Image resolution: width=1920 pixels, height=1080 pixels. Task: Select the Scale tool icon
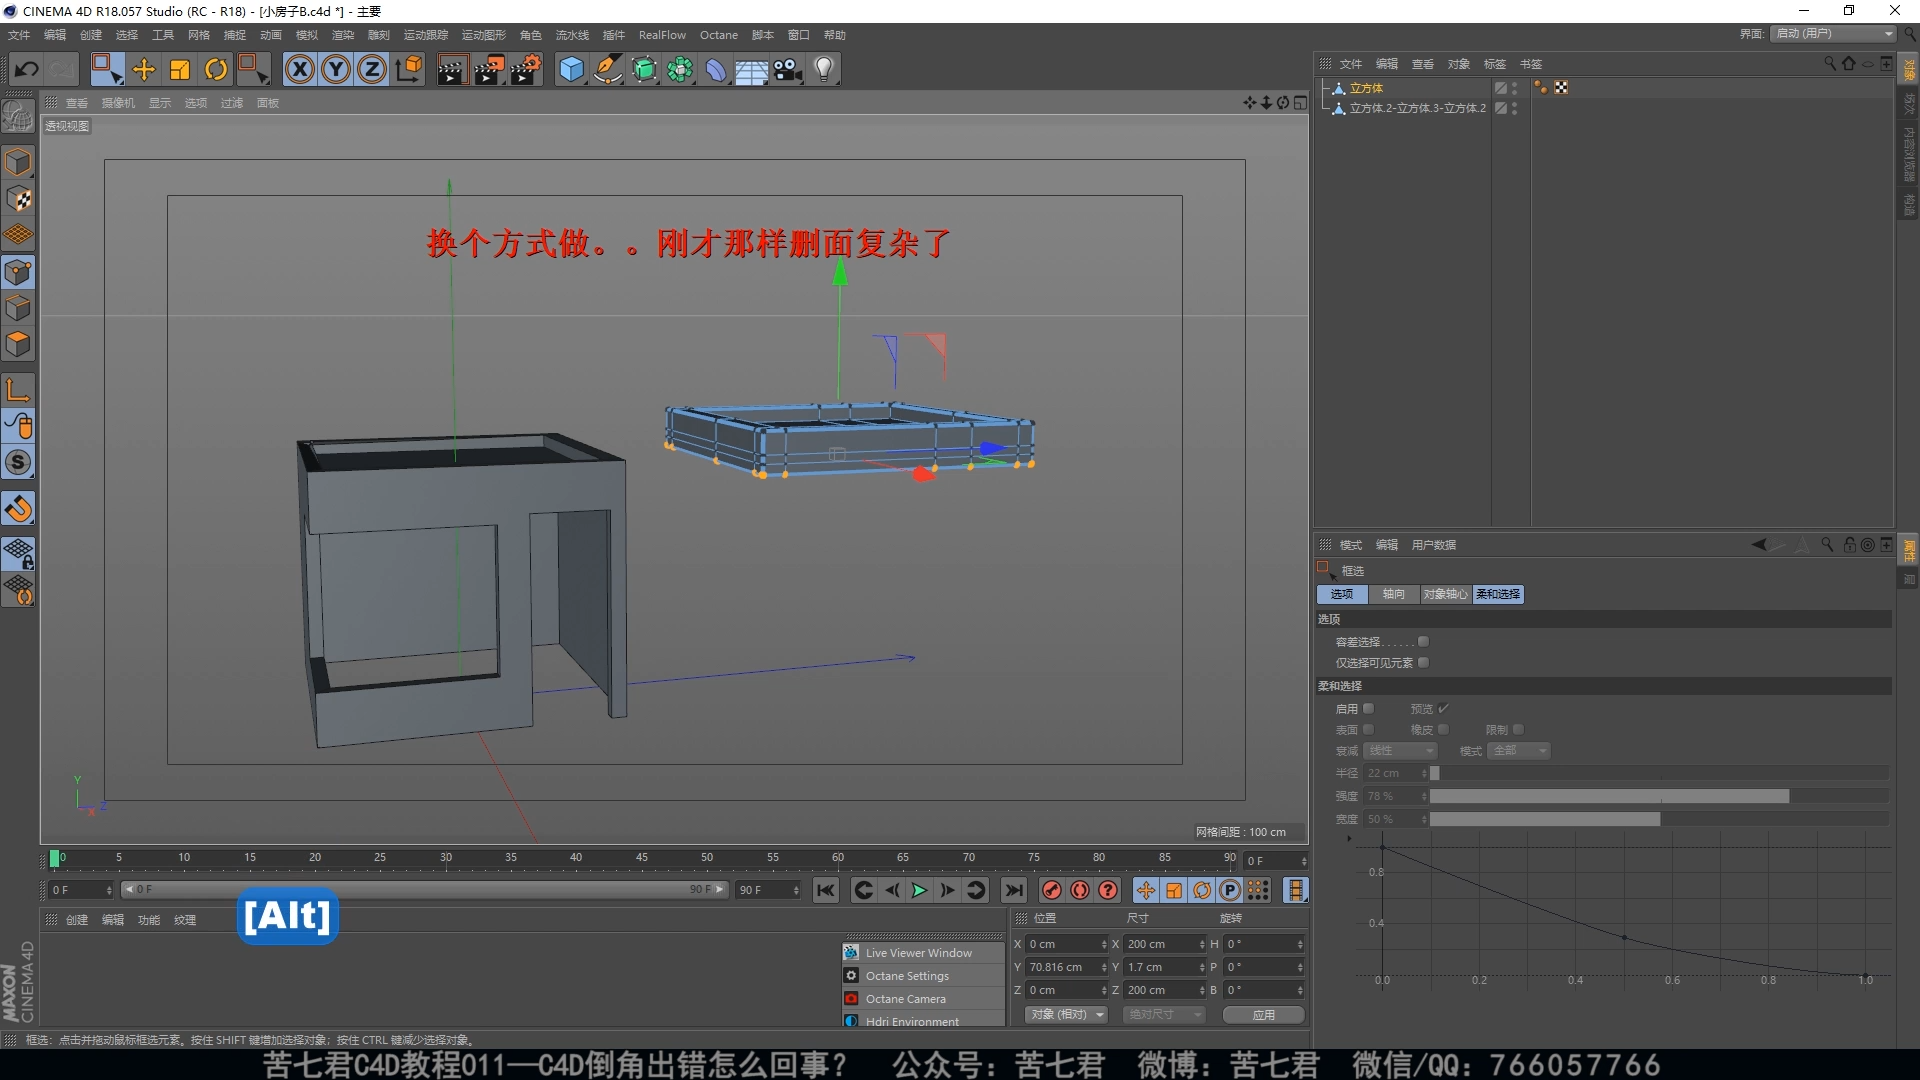(x=180, y=69)
